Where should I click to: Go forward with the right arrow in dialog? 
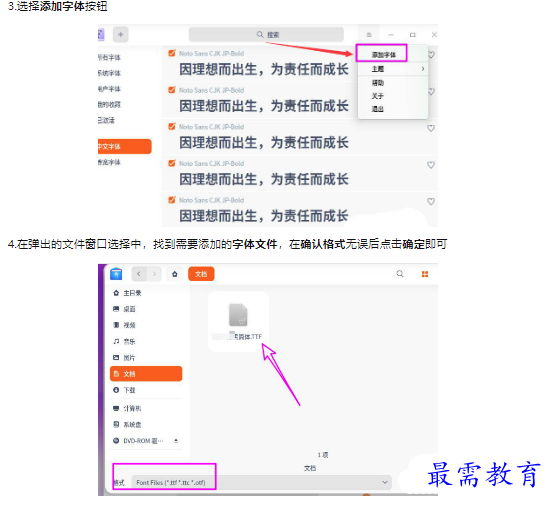(x=154, y=274)
